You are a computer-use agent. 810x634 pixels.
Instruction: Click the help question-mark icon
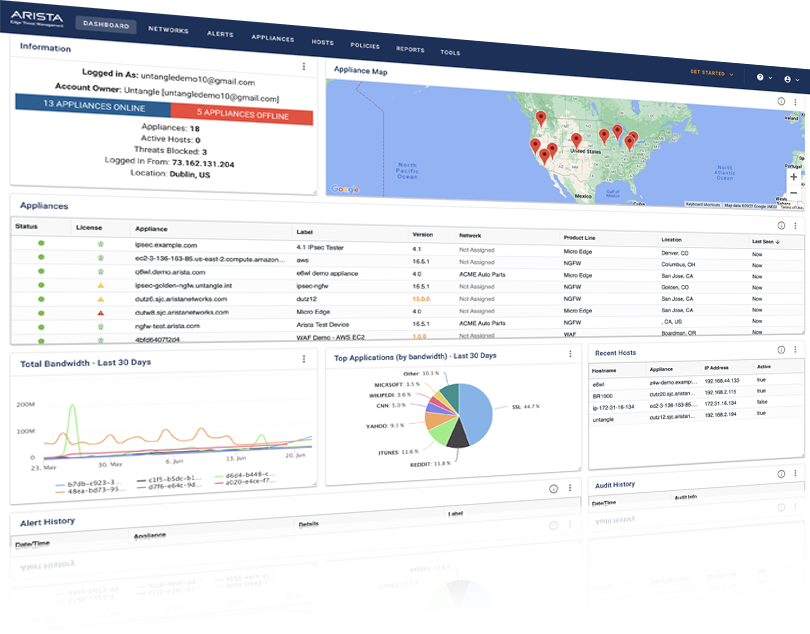click(x=761, y=77)
